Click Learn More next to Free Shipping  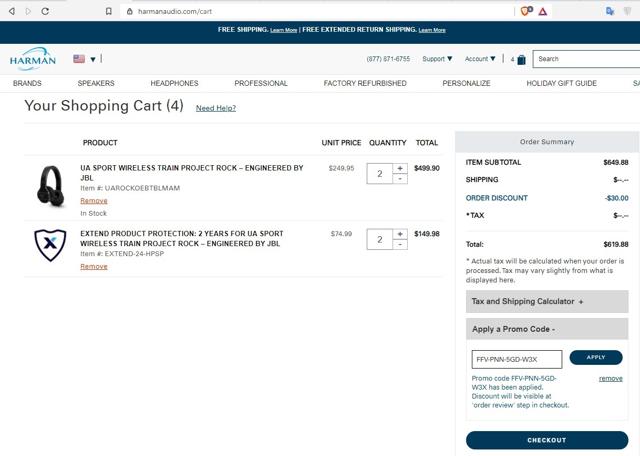pos(284,30)
